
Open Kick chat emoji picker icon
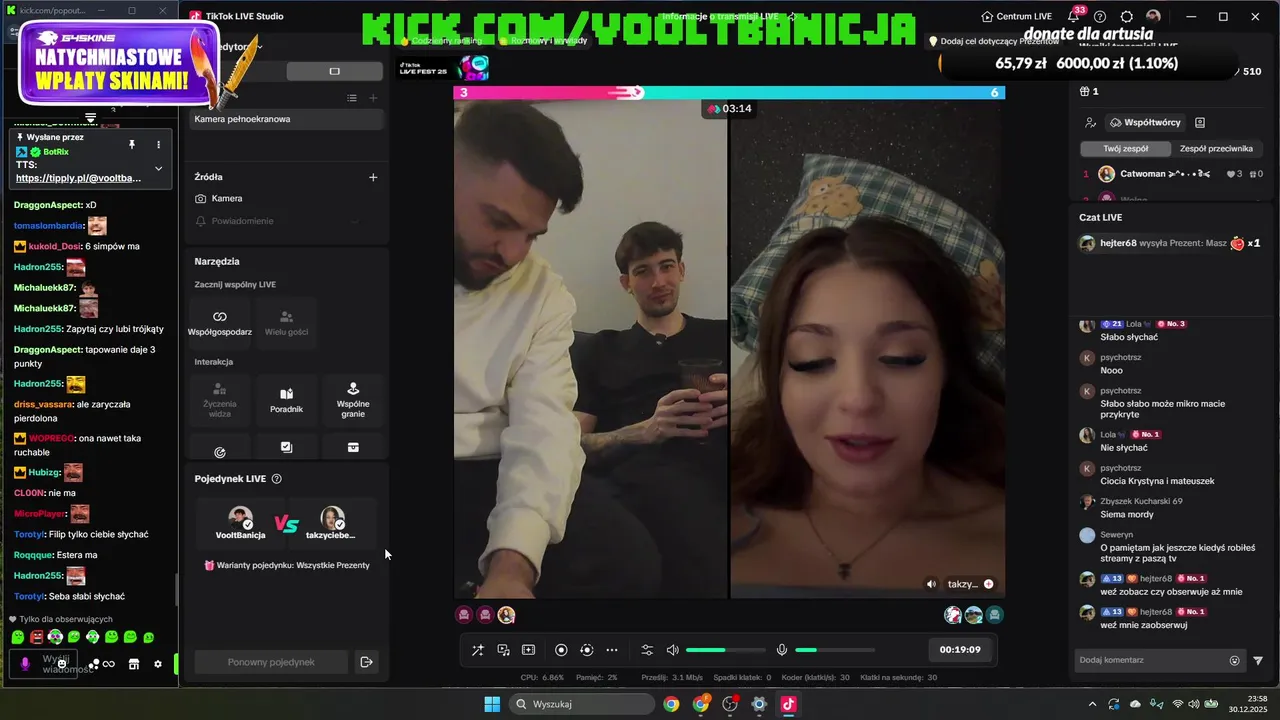pyautogui.click(x=62, y=663)
